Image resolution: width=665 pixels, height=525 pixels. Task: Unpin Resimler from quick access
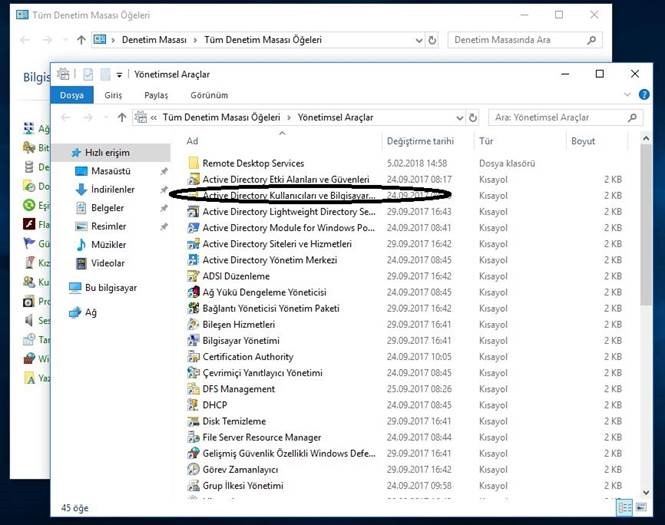pos(164,226)
